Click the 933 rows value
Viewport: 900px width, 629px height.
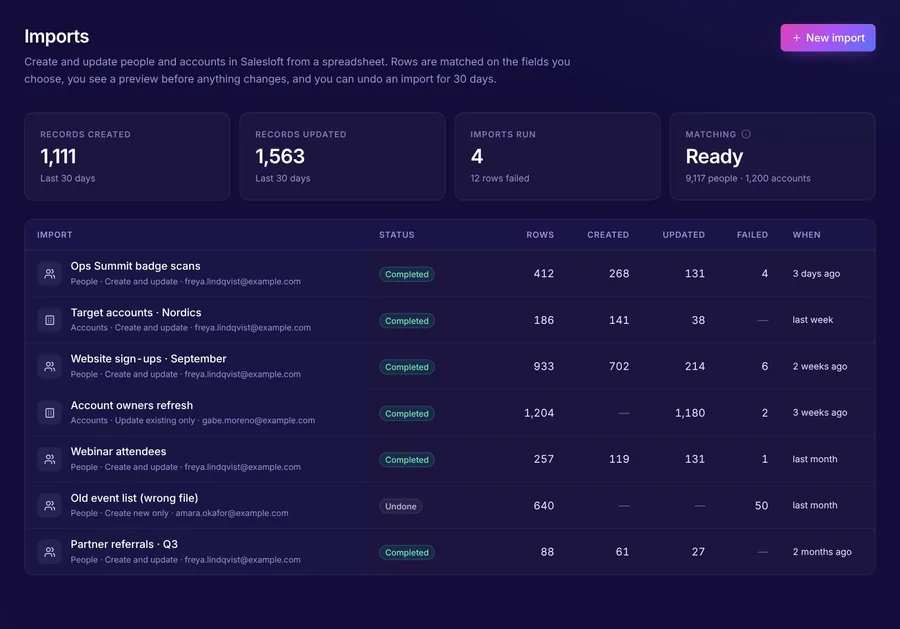[544, 366]
